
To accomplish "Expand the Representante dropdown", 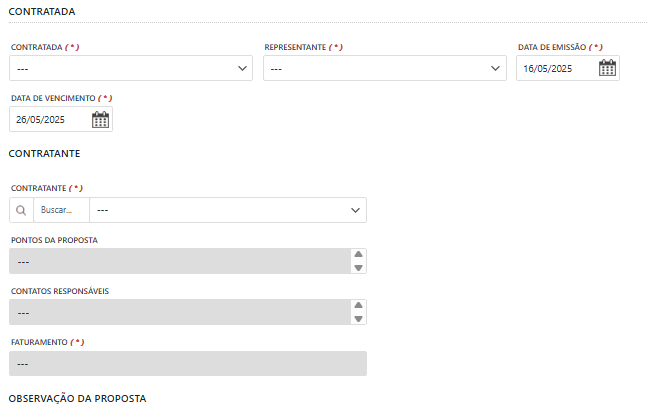I will 385,68.
